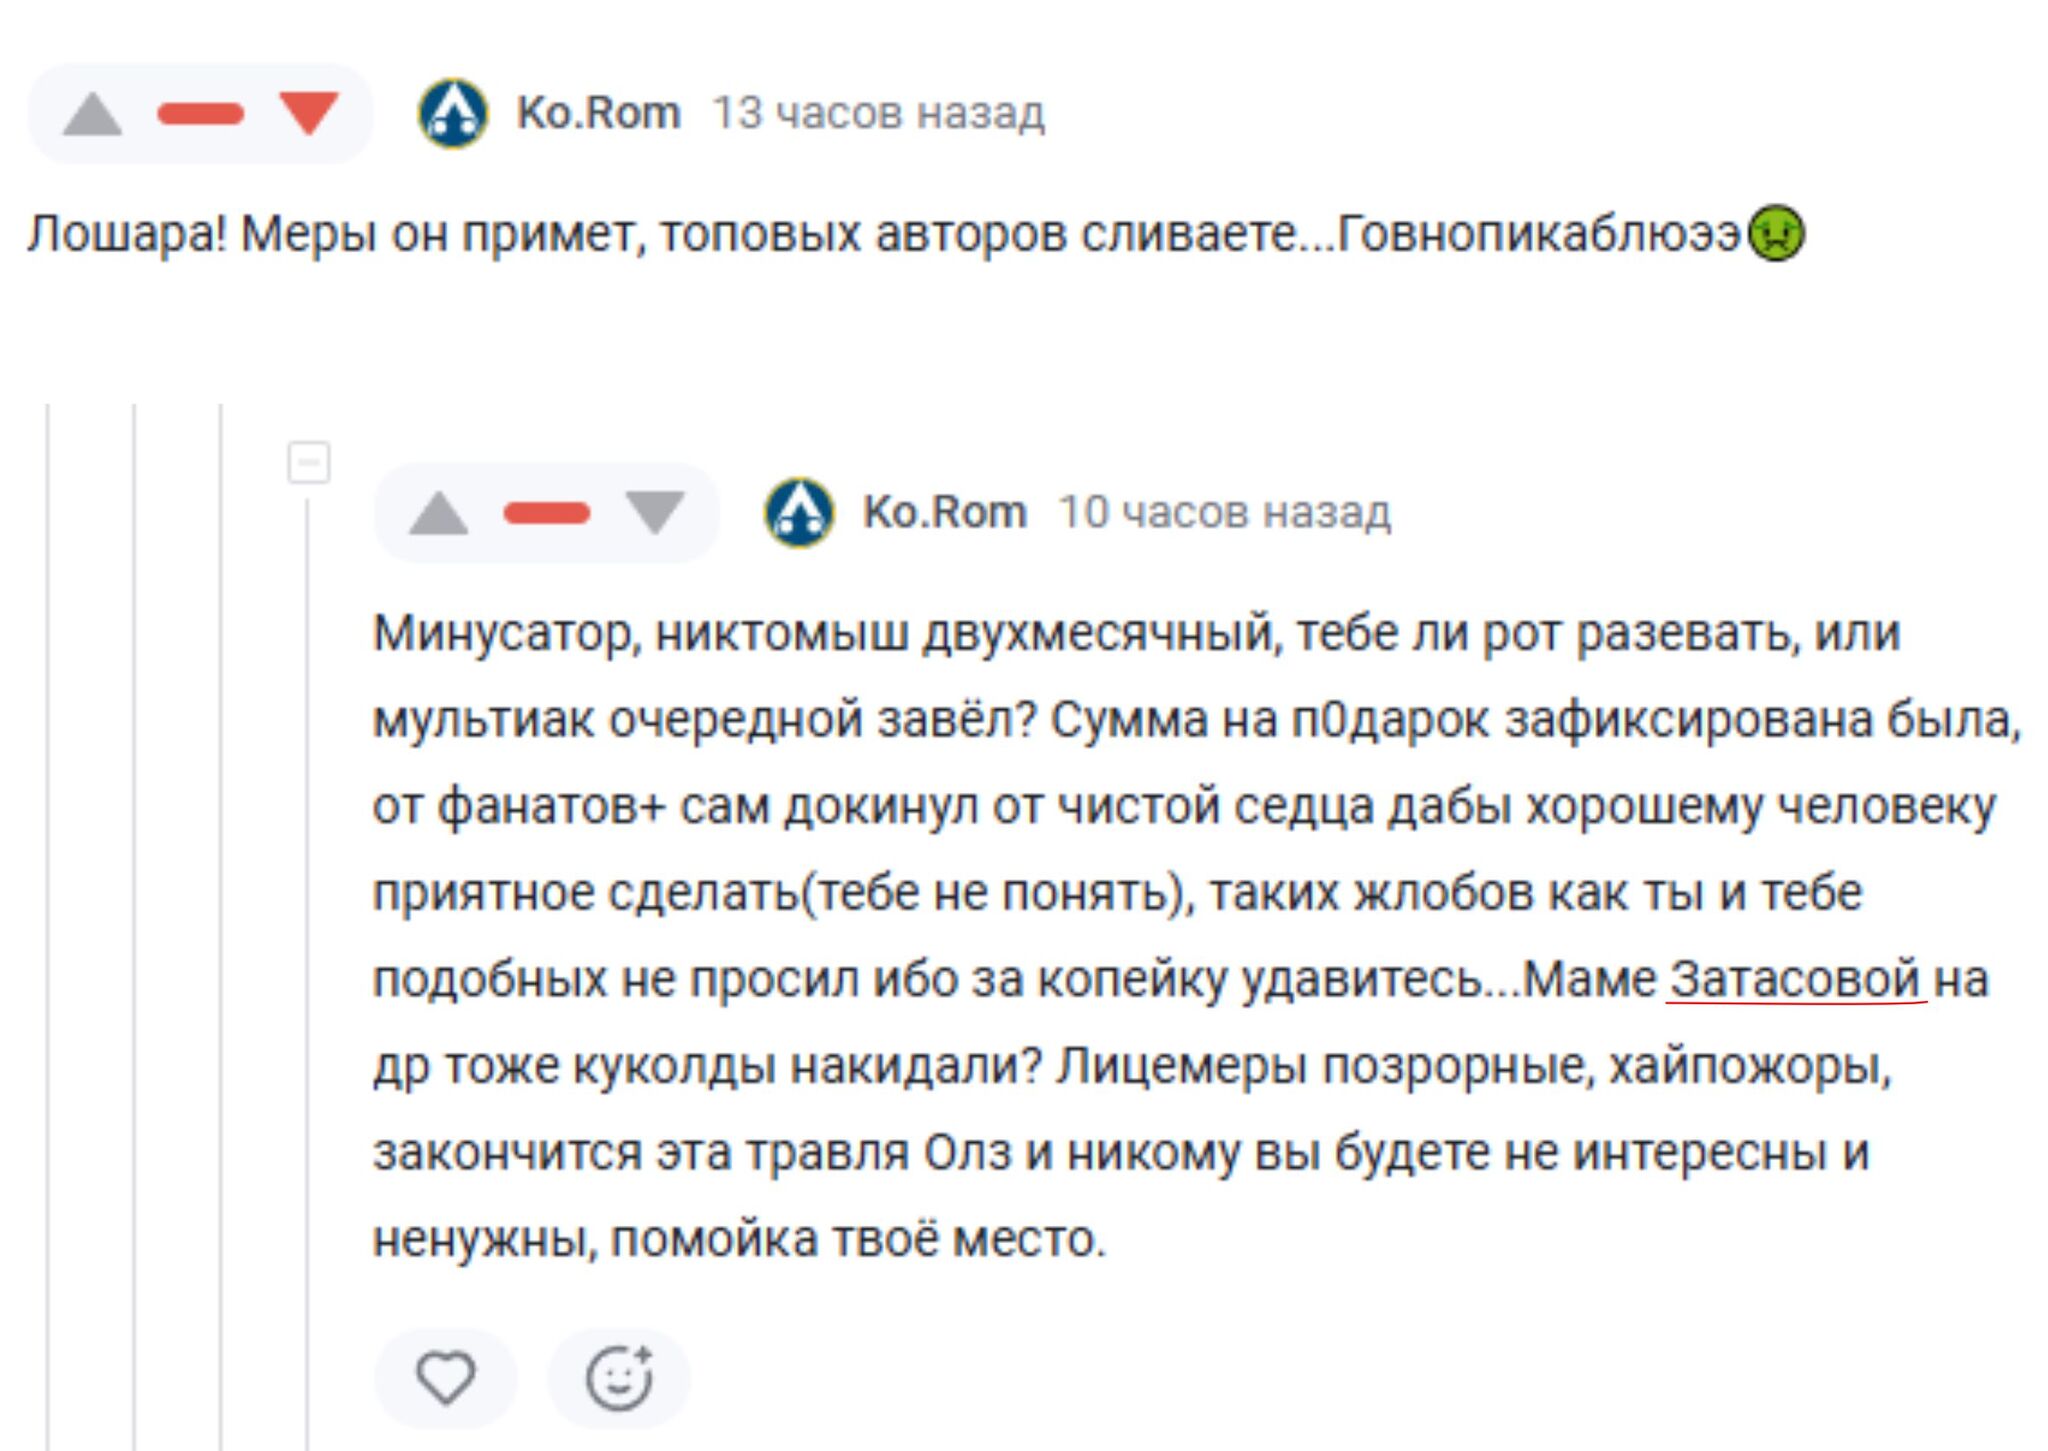Open the avatar beside the 13 часов назад comment
This screenshot has width=2048, height=1451.
[453, 113]
